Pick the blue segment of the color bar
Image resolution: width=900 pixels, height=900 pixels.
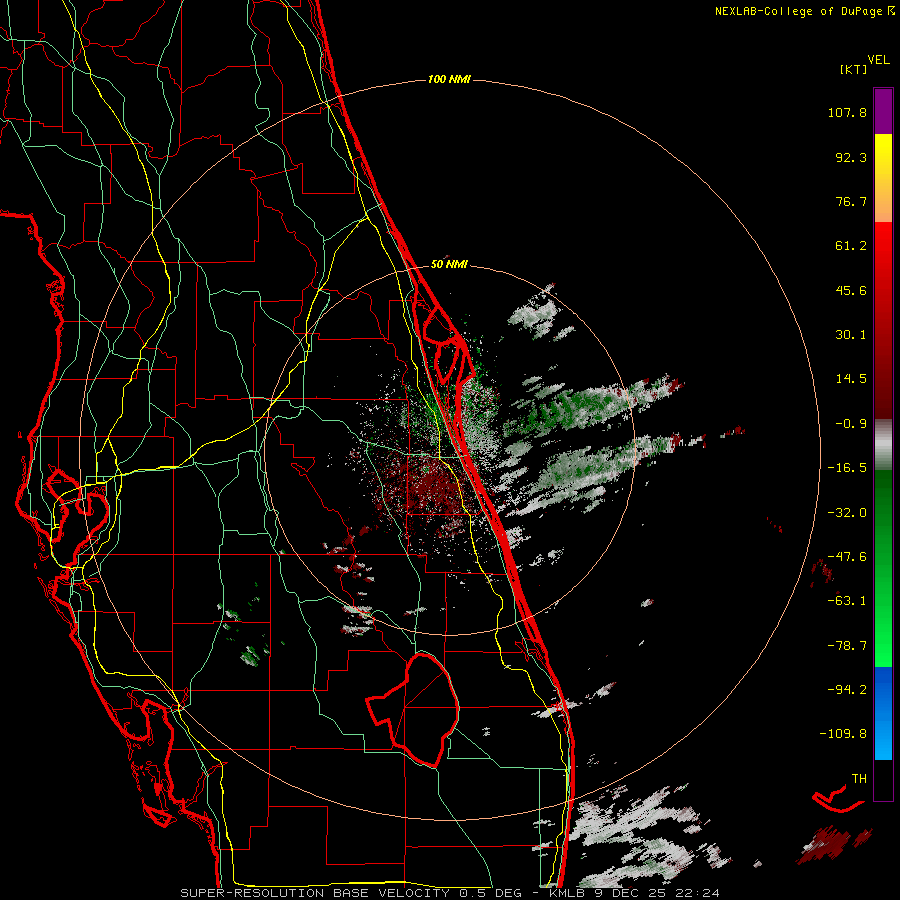point(883,713)
